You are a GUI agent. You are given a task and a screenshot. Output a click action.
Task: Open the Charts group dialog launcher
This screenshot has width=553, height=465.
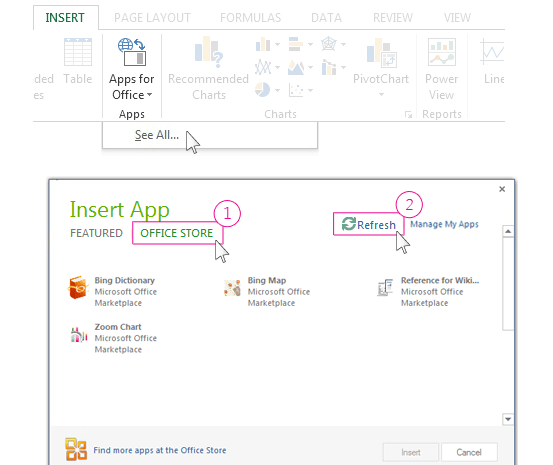(408, 114)
